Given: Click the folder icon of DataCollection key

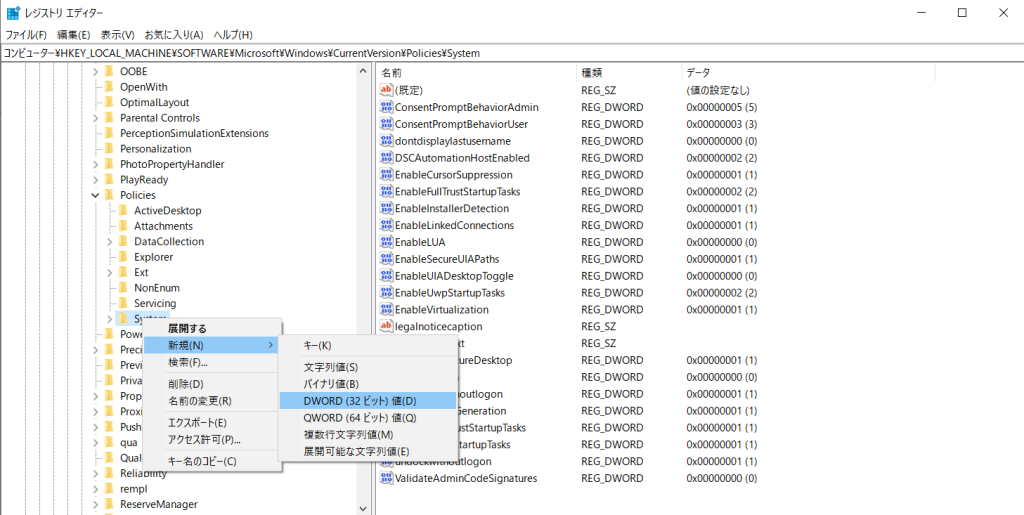Looking at the screenshot, I should tap(123, 242).
